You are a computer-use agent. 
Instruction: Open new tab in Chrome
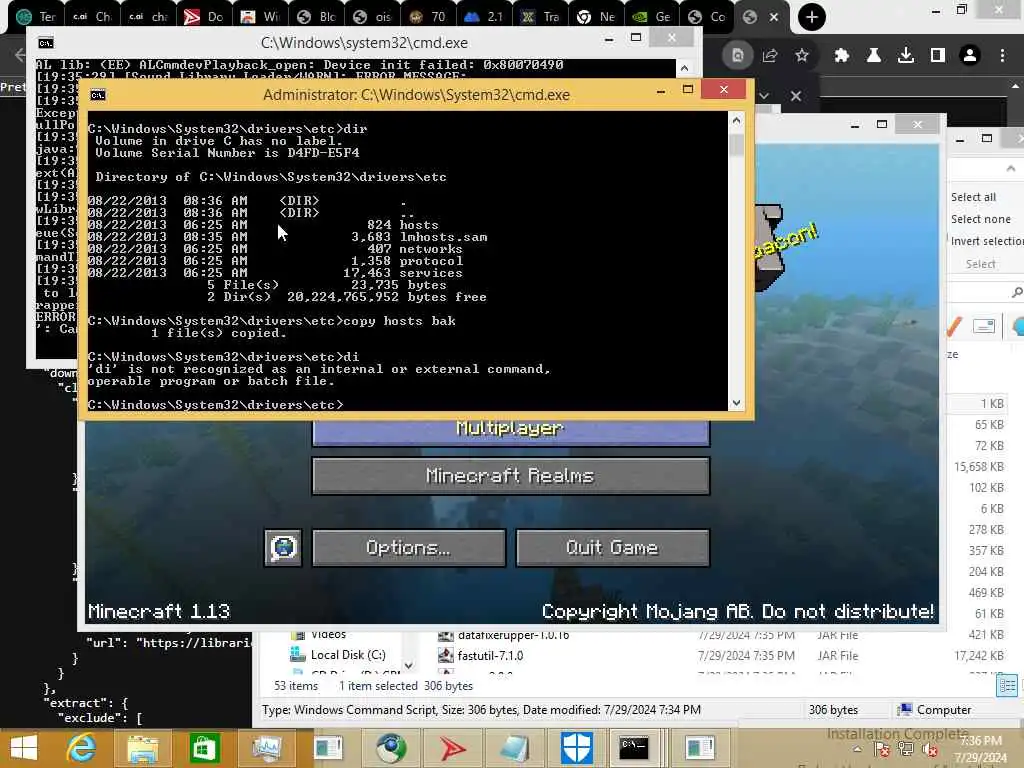pyautogui.click(x=812, y=17)
